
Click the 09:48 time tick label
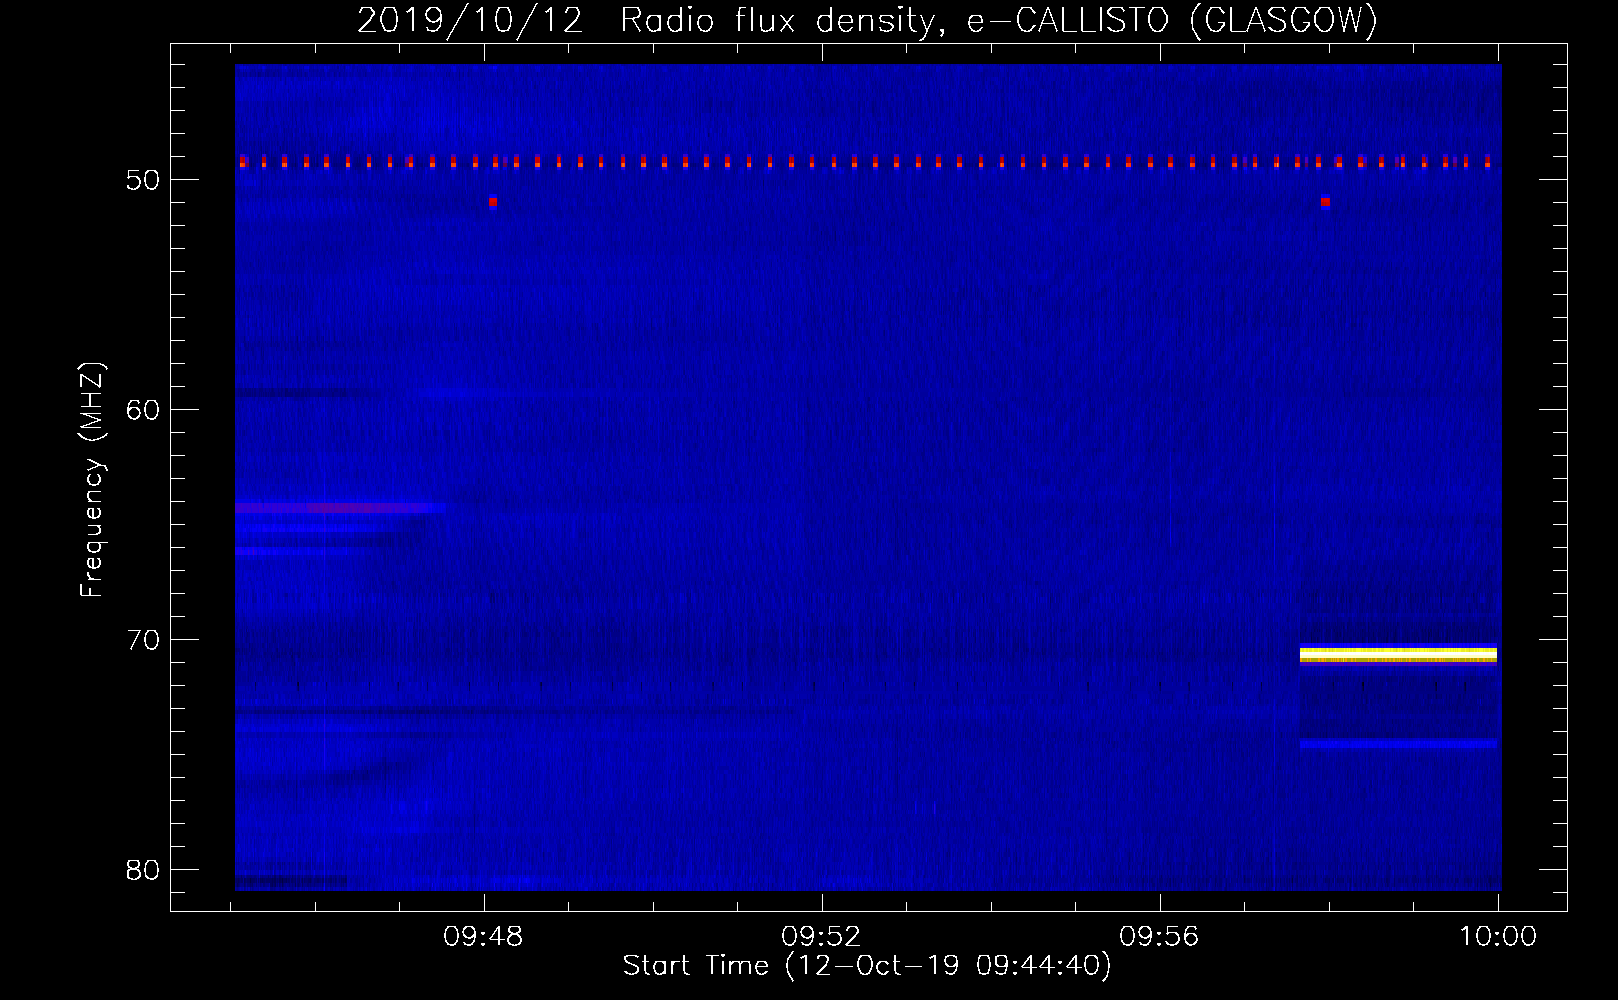484,937
